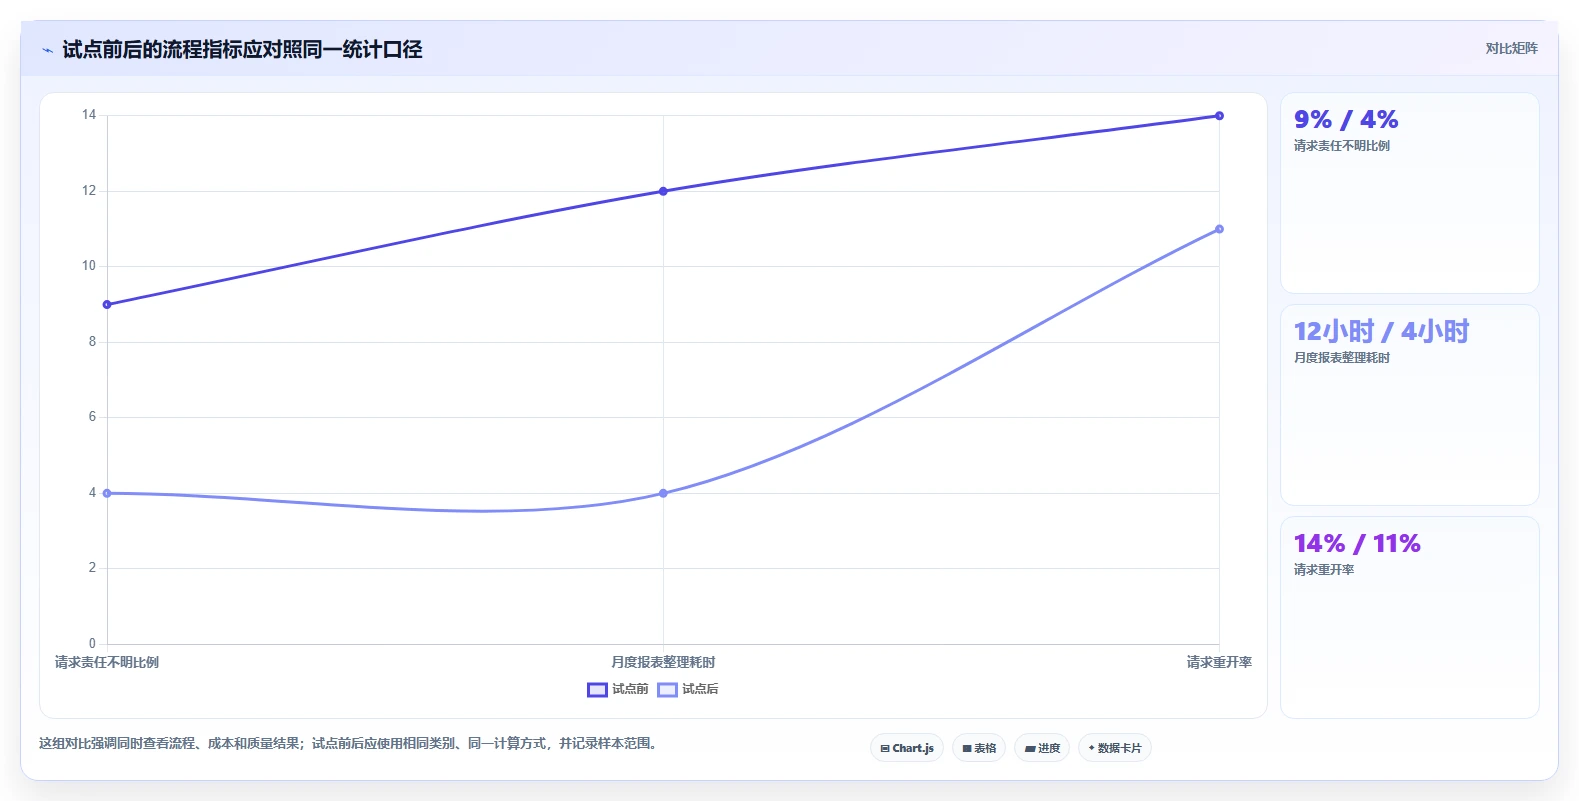Click the y-axis tick label 0
The height and width of the screenshot is (801, 1579).
92,644
